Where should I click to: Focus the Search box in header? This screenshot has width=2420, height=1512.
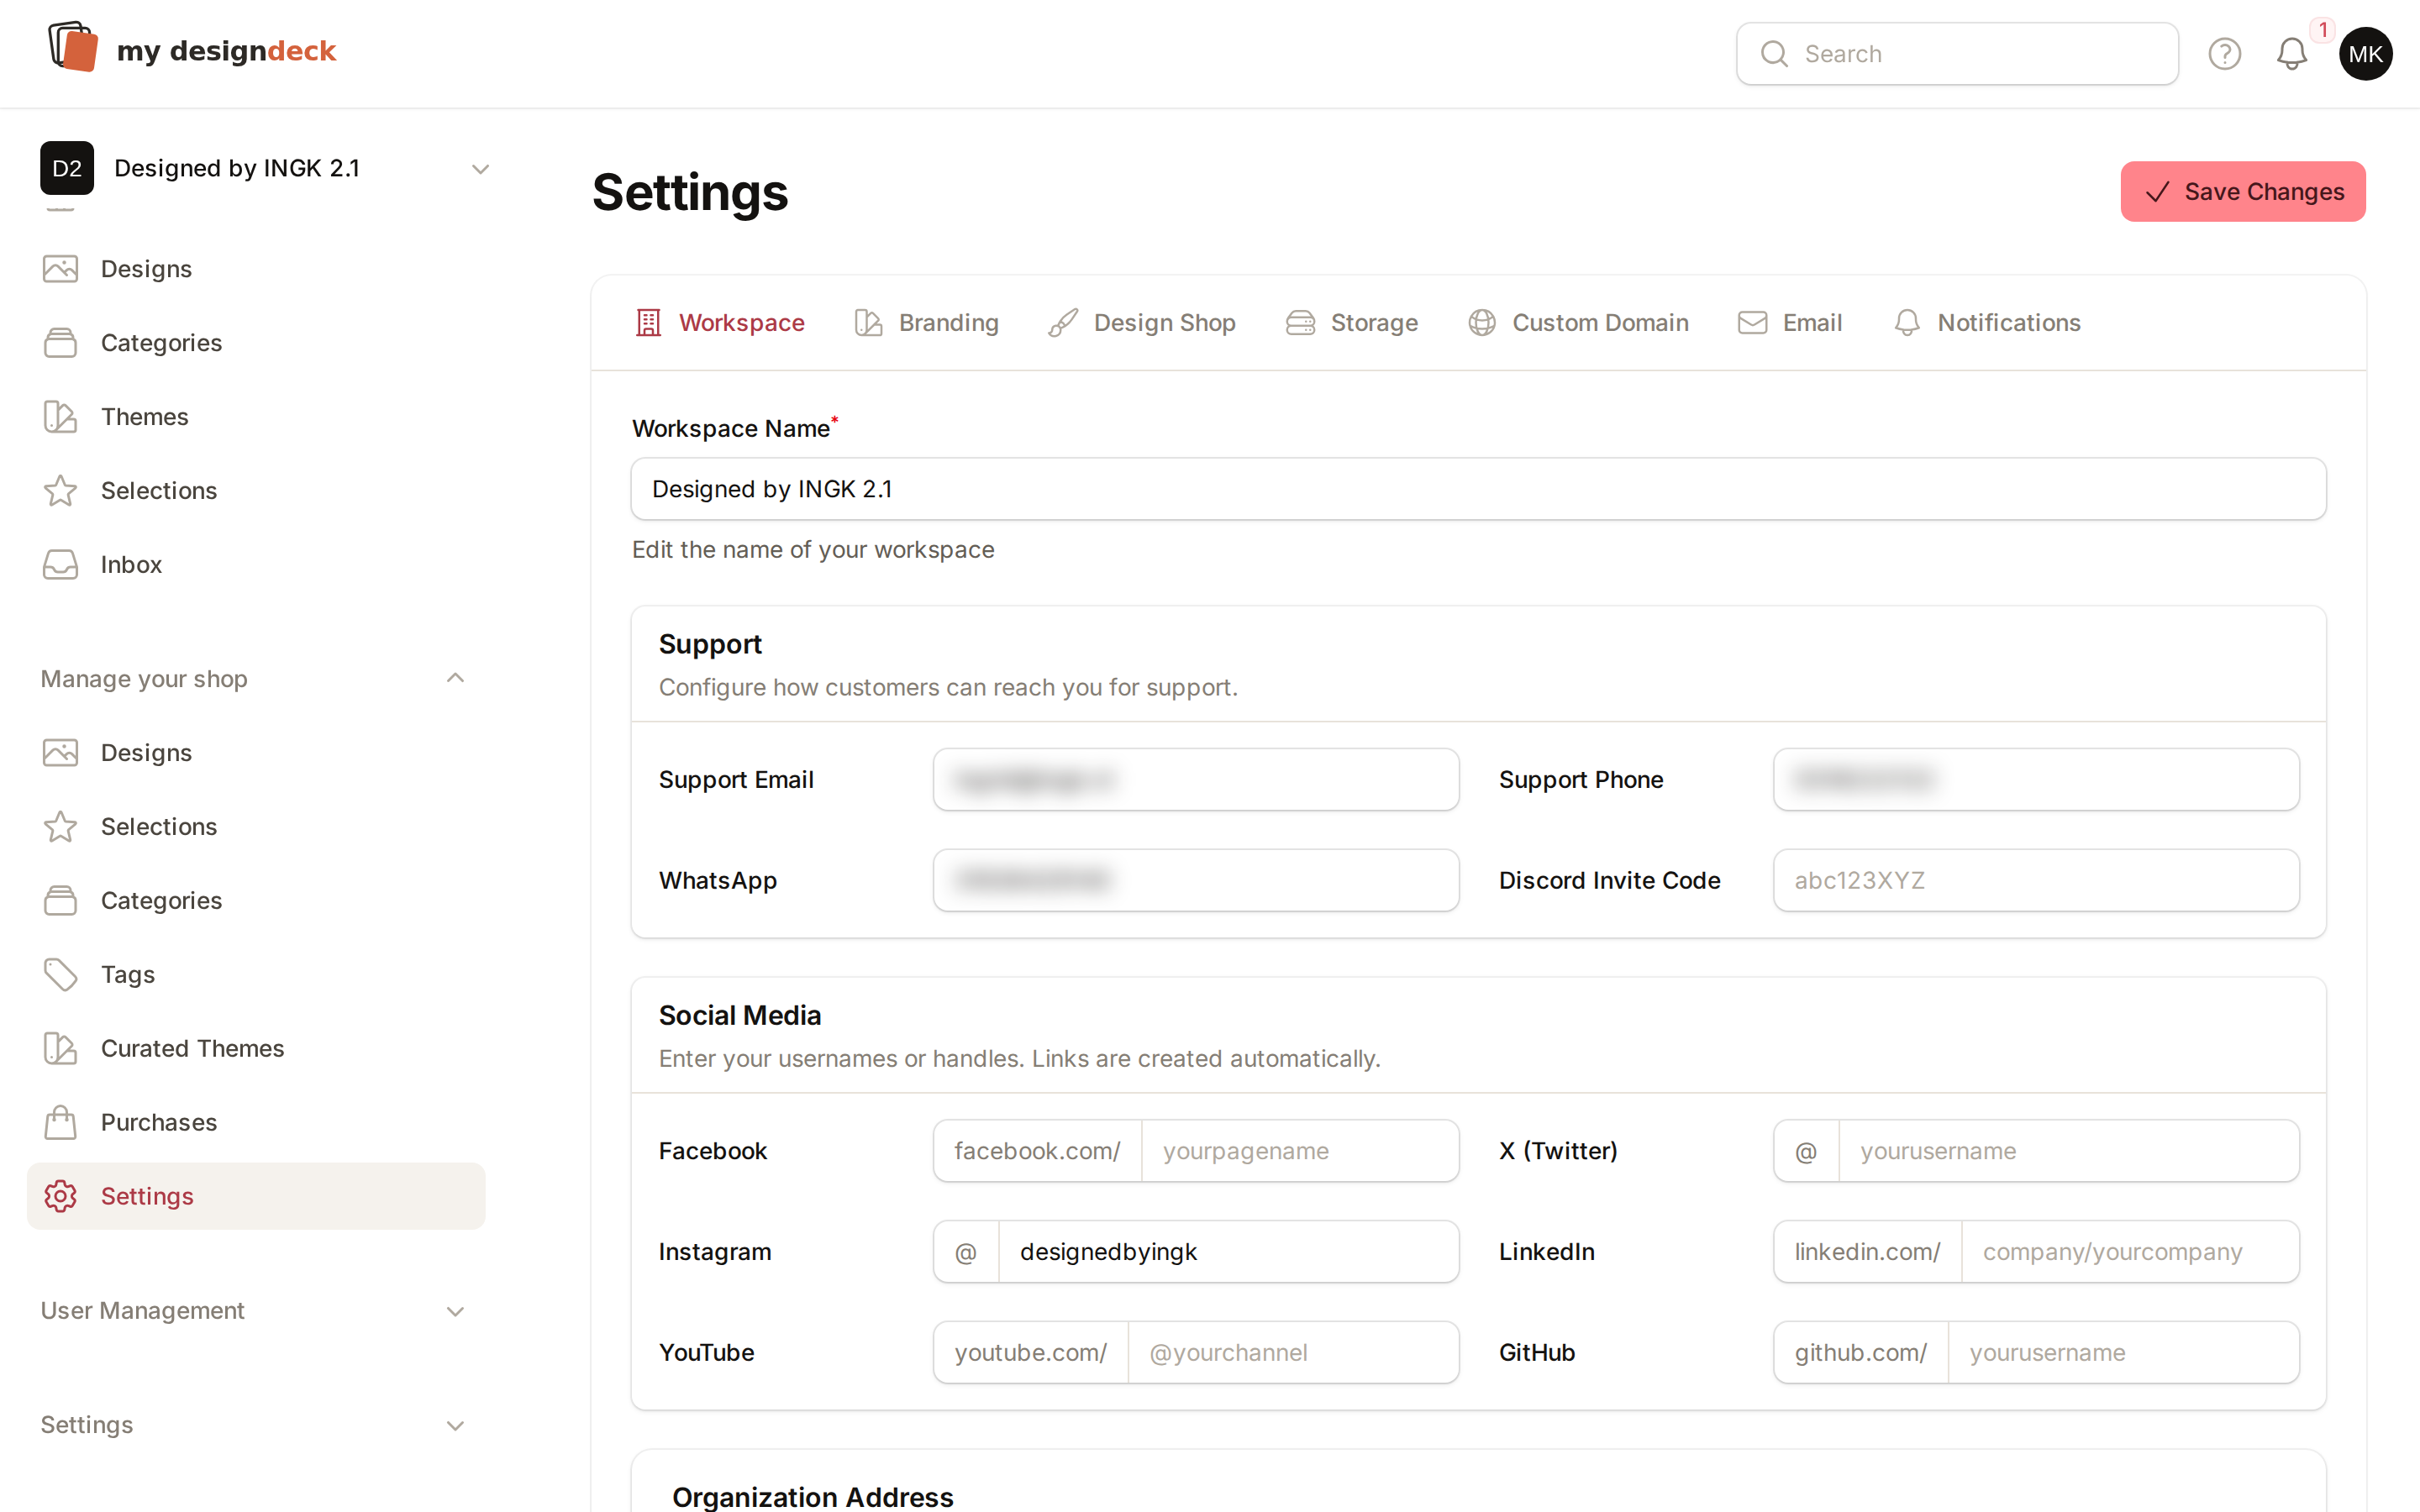coord(1957,54)
